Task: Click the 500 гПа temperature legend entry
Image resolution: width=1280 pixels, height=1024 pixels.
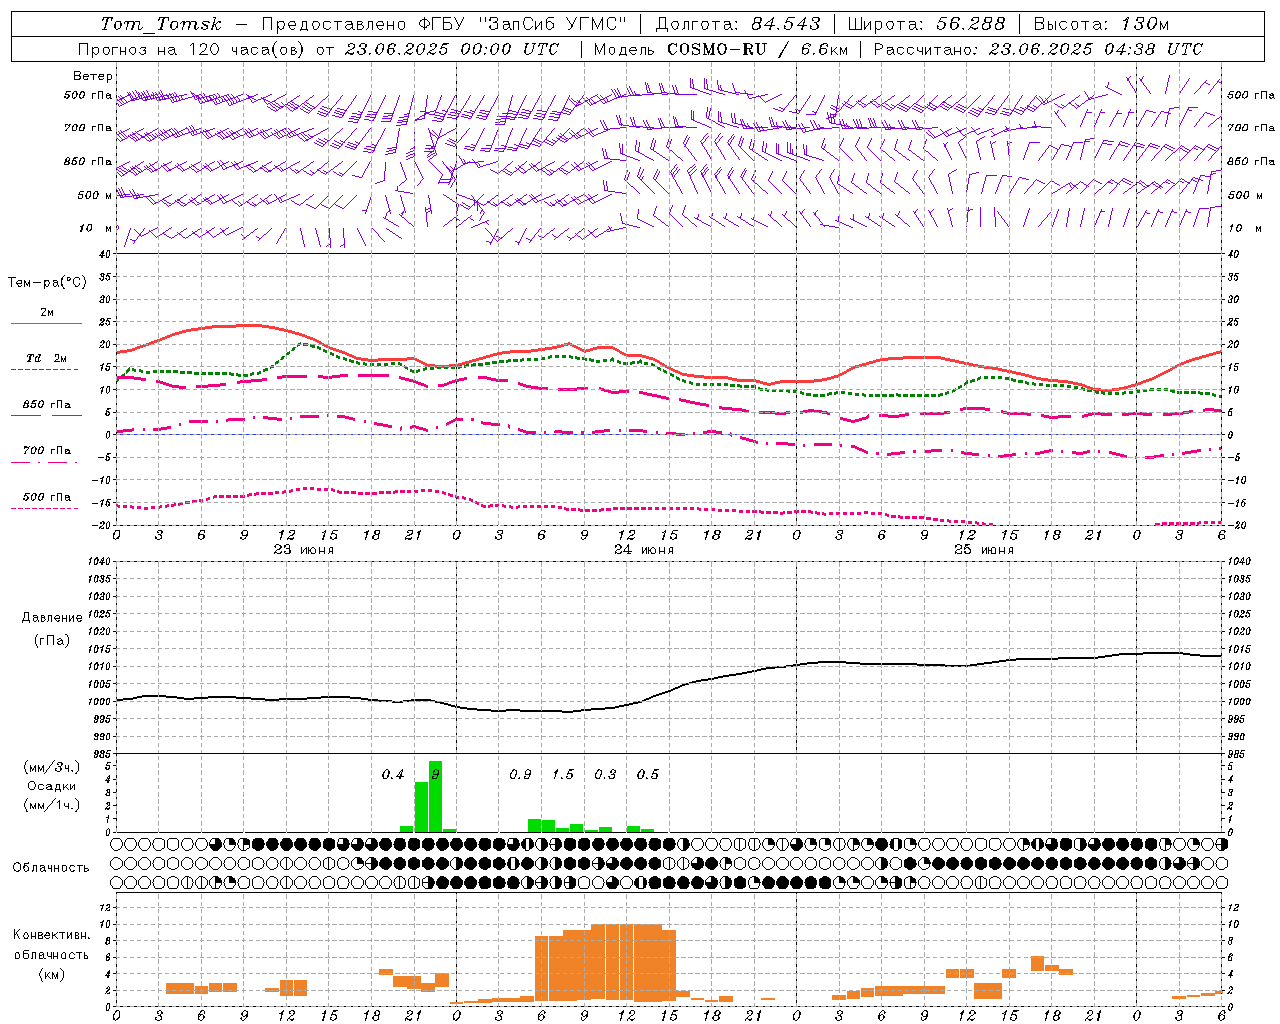Action: tap(46, 497)
